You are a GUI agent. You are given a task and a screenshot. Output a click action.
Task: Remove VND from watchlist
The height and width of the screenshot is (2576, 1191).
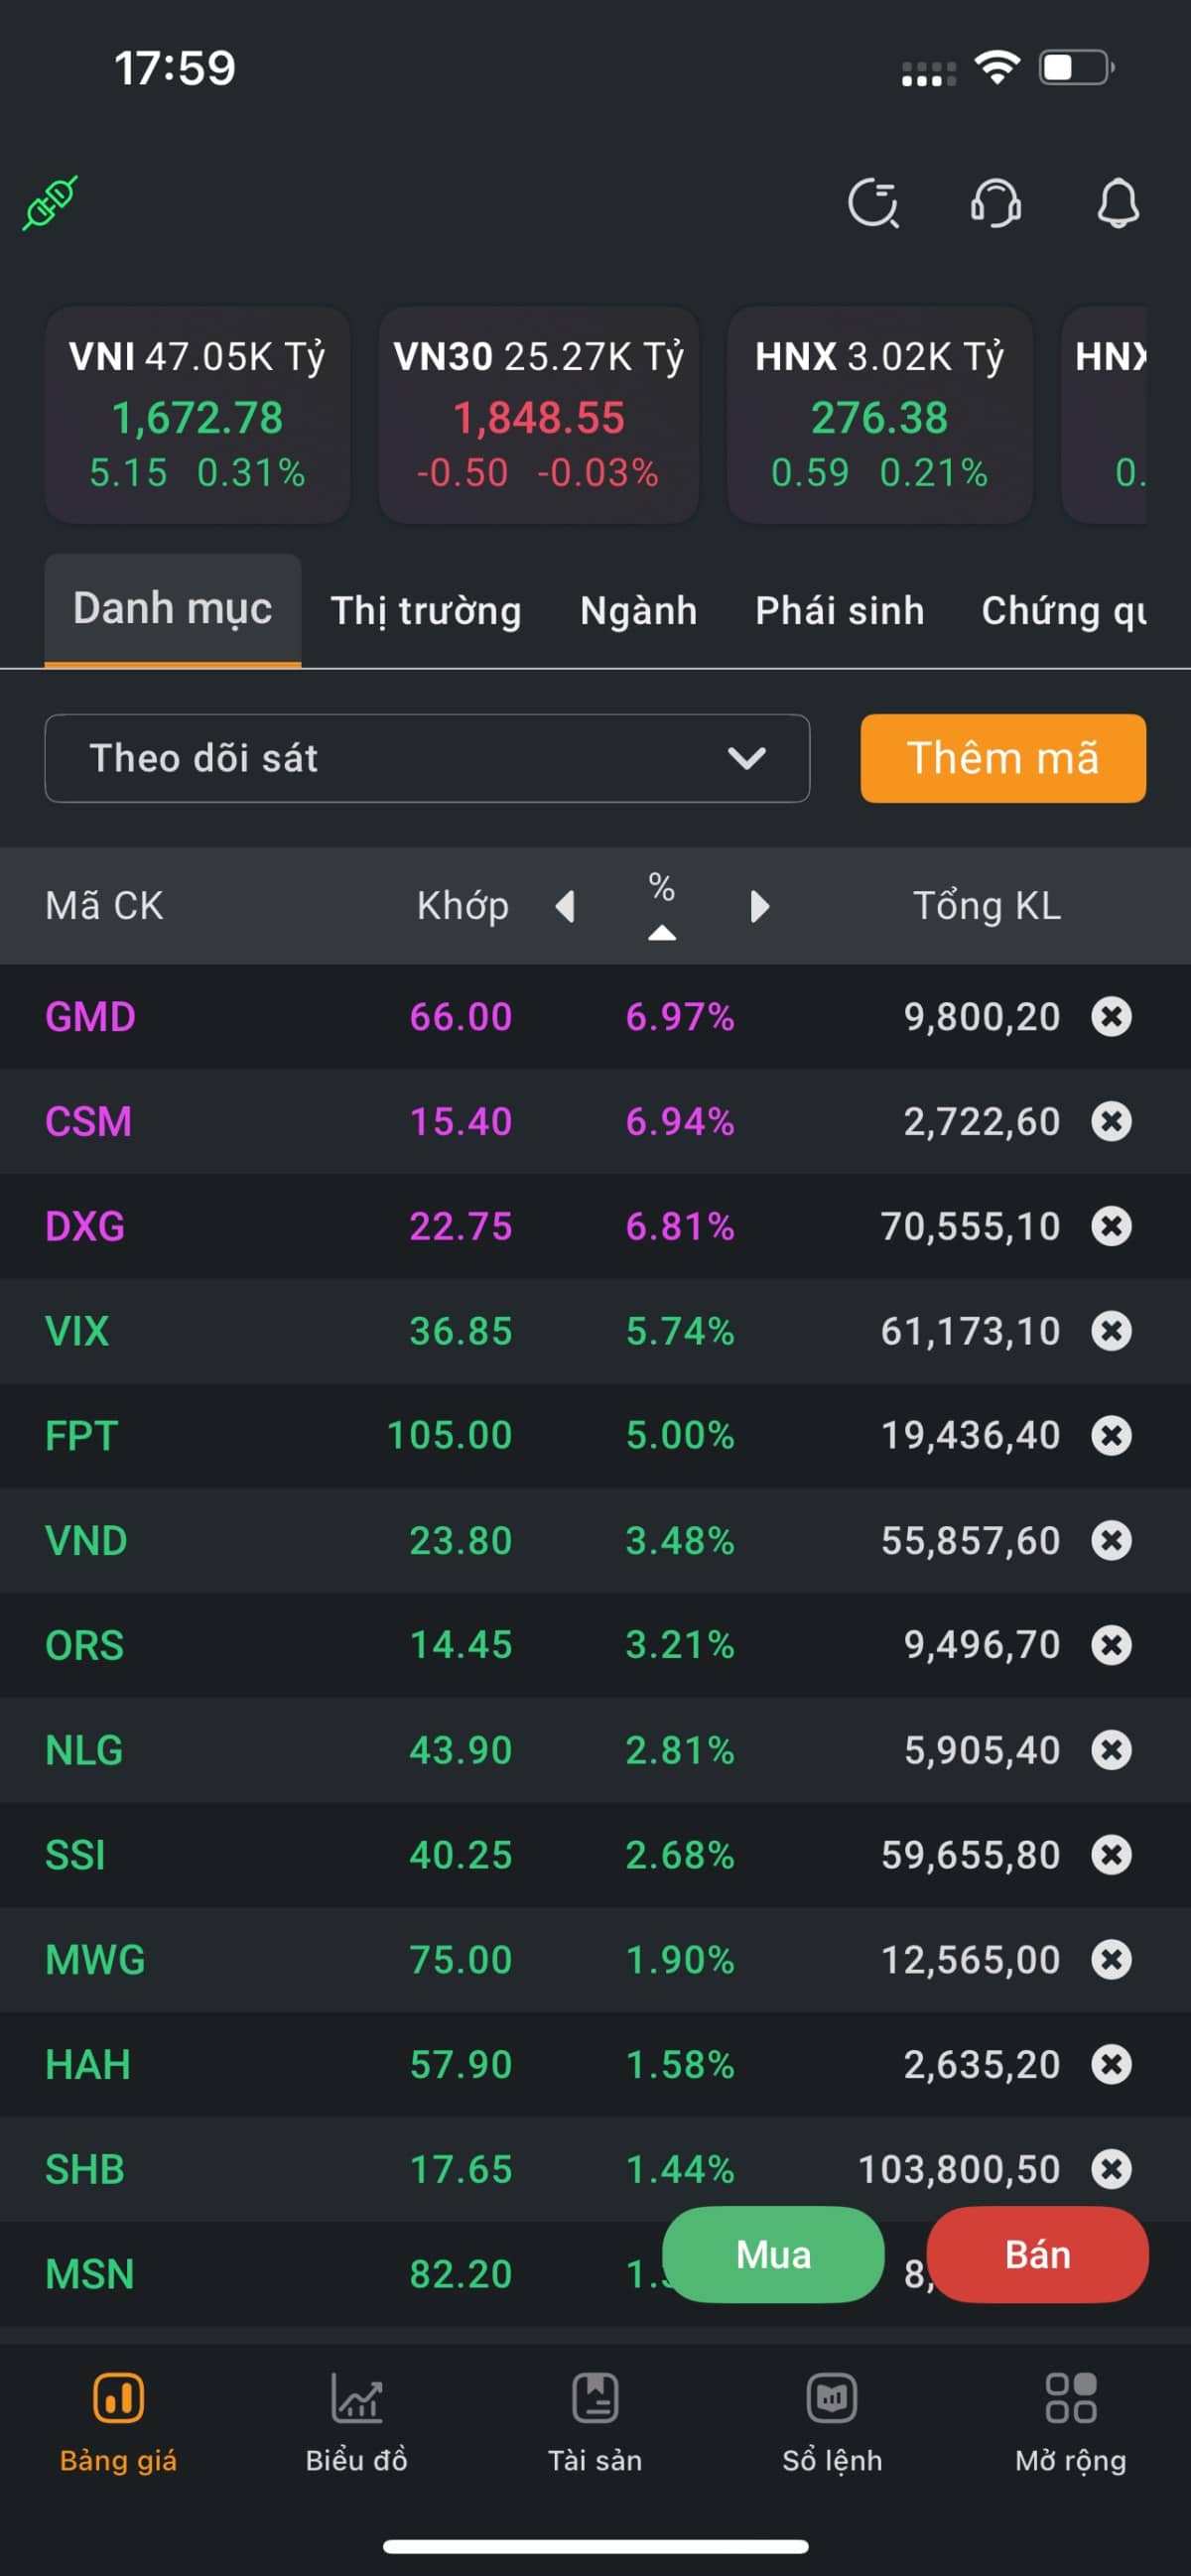(x=1111, y=1540)
